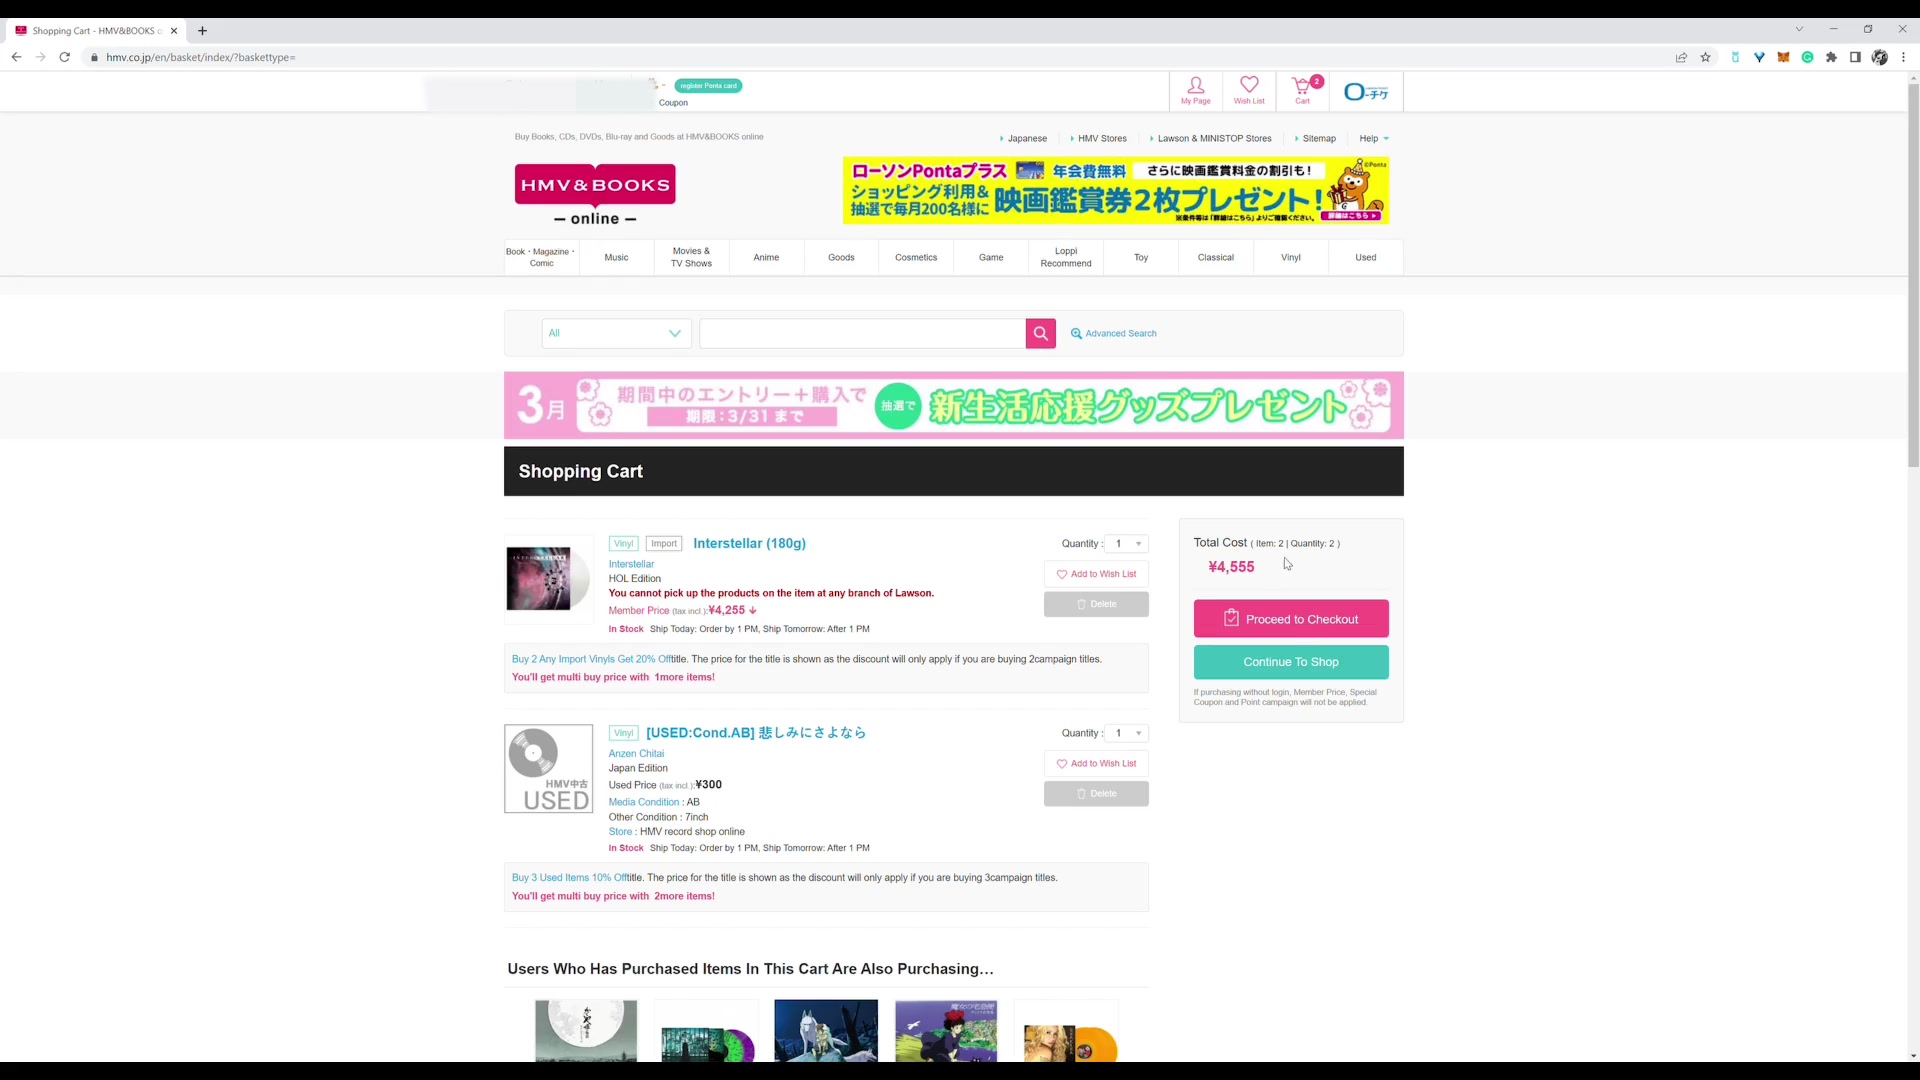Screen dimensions: 1920x1080
Task: Open Movies & TV Shows category
Action: [x=691, y=258]
